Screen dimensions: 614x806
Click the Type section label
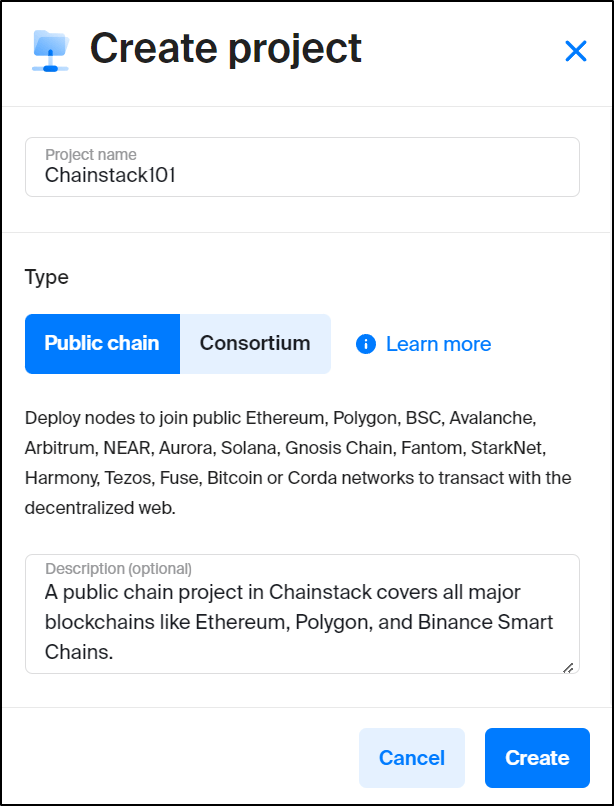tap(46, 277)
